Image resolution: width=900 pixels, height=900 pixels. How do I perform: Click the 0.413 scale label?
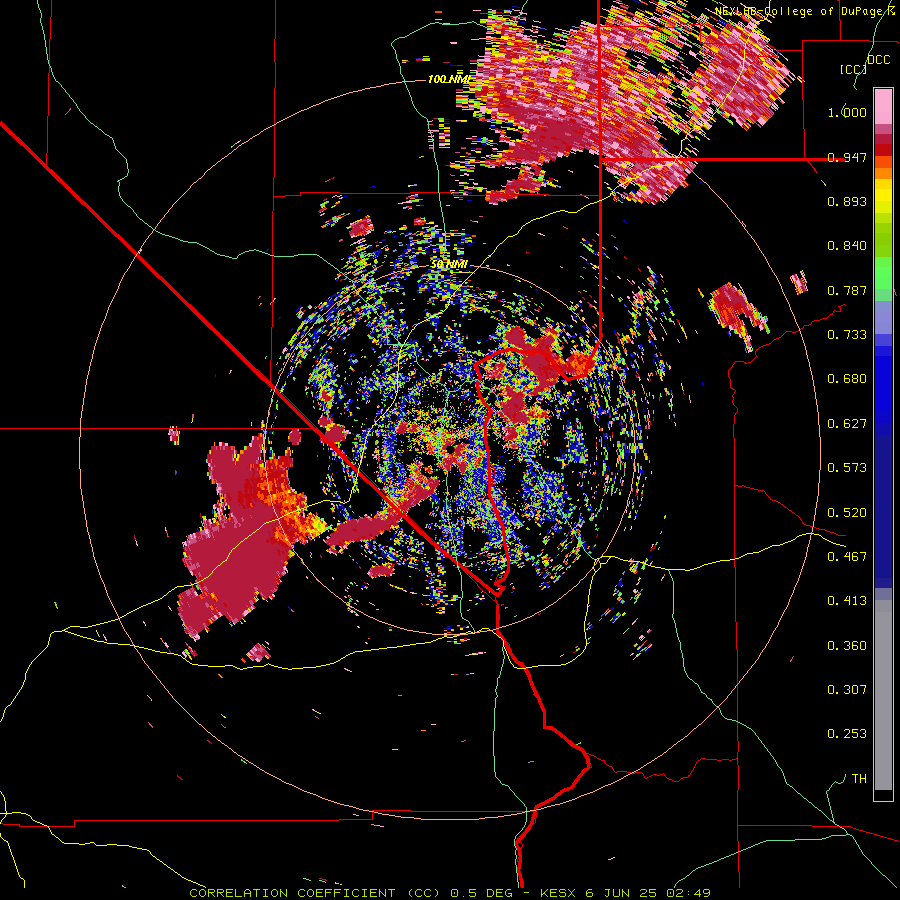pyautogui.click(x=847, y=601)
